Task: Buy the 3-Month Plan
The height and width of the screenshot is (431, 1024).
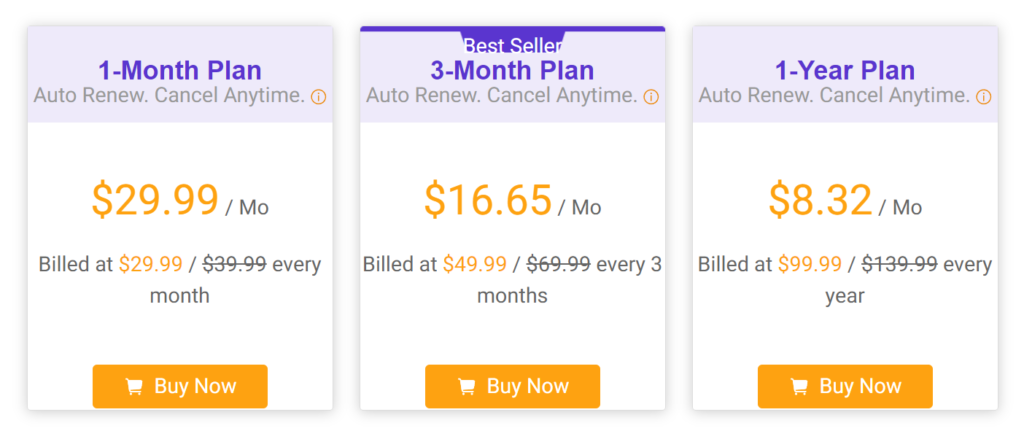Action: (x=513, y=386)
